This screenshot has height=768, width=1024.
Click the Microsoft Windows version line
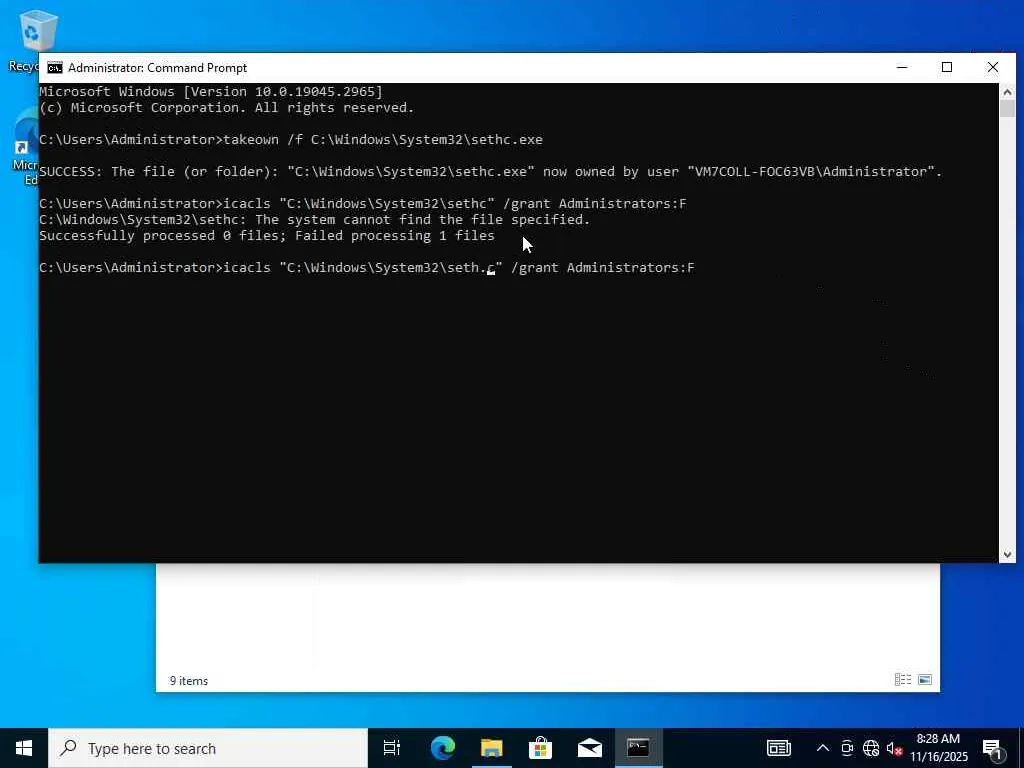coord(211,91)
